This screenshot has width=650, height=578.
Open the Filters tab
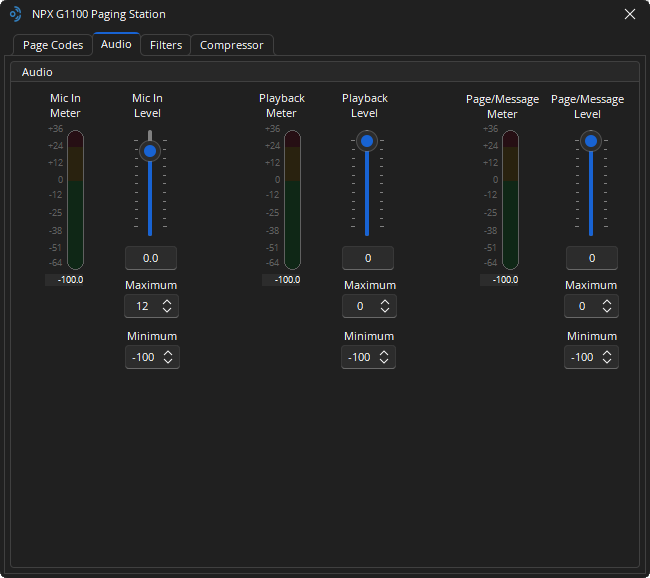(x=166, y=45)
